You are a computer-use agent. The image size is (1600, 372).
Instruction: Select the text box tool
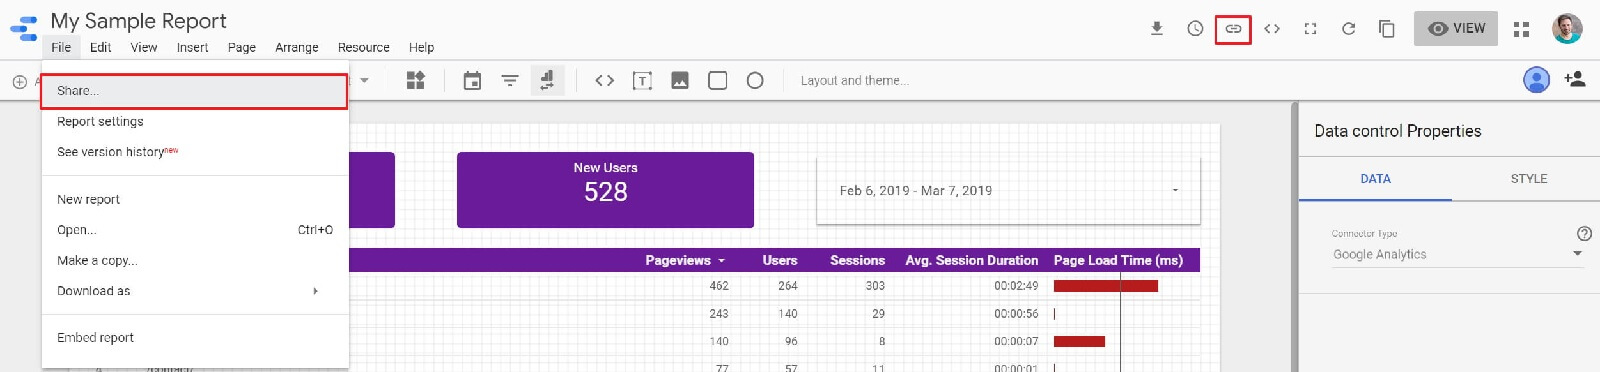pos(642,81)
